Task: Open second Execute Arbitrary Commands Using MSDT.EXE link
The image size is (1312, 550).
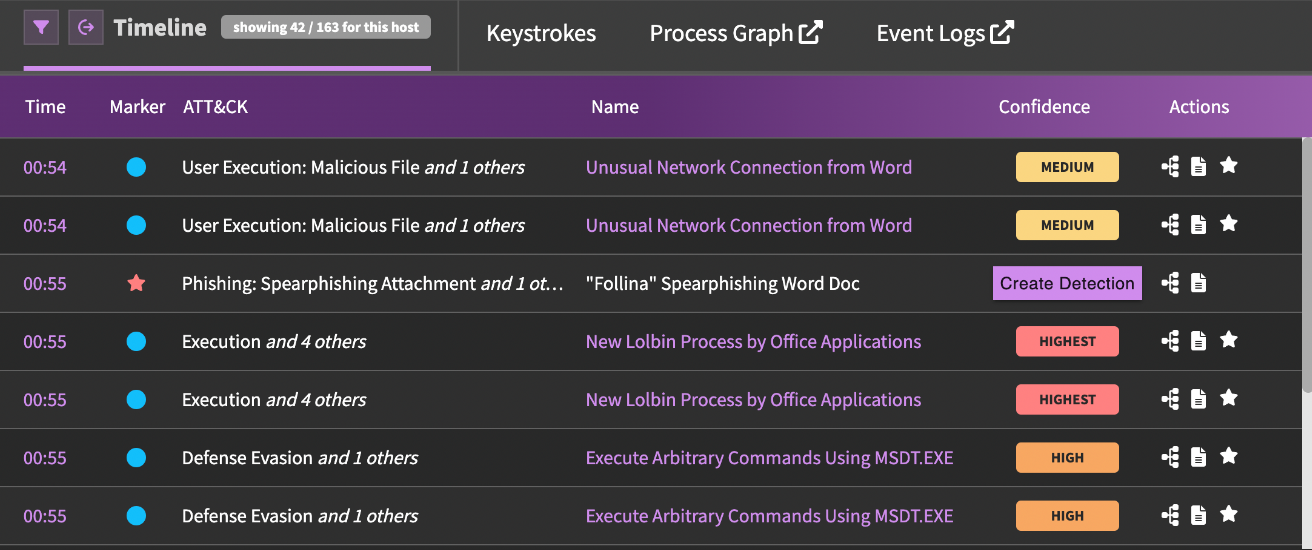Action: click(769, 516)
